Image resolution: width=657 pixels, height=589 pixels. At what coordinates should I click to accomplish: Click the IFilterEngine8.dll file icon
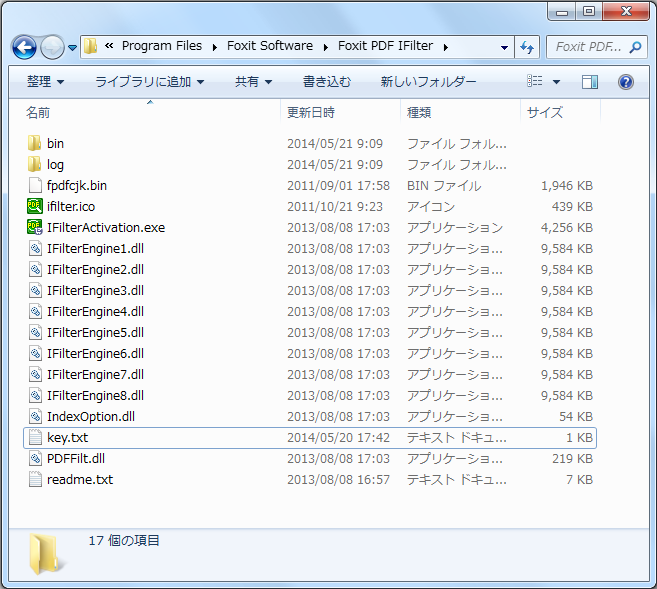(35, 395)
